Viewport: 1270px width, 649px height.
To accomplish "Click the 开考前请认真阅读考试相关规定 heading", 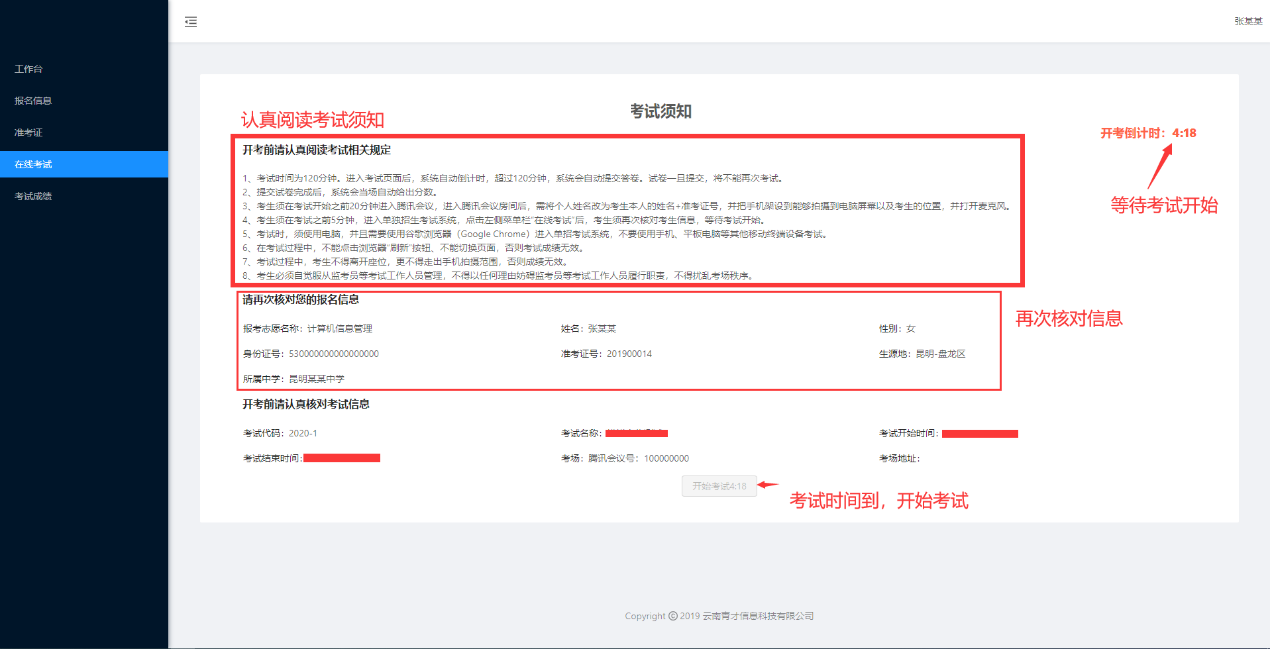I will click(316, 150).
